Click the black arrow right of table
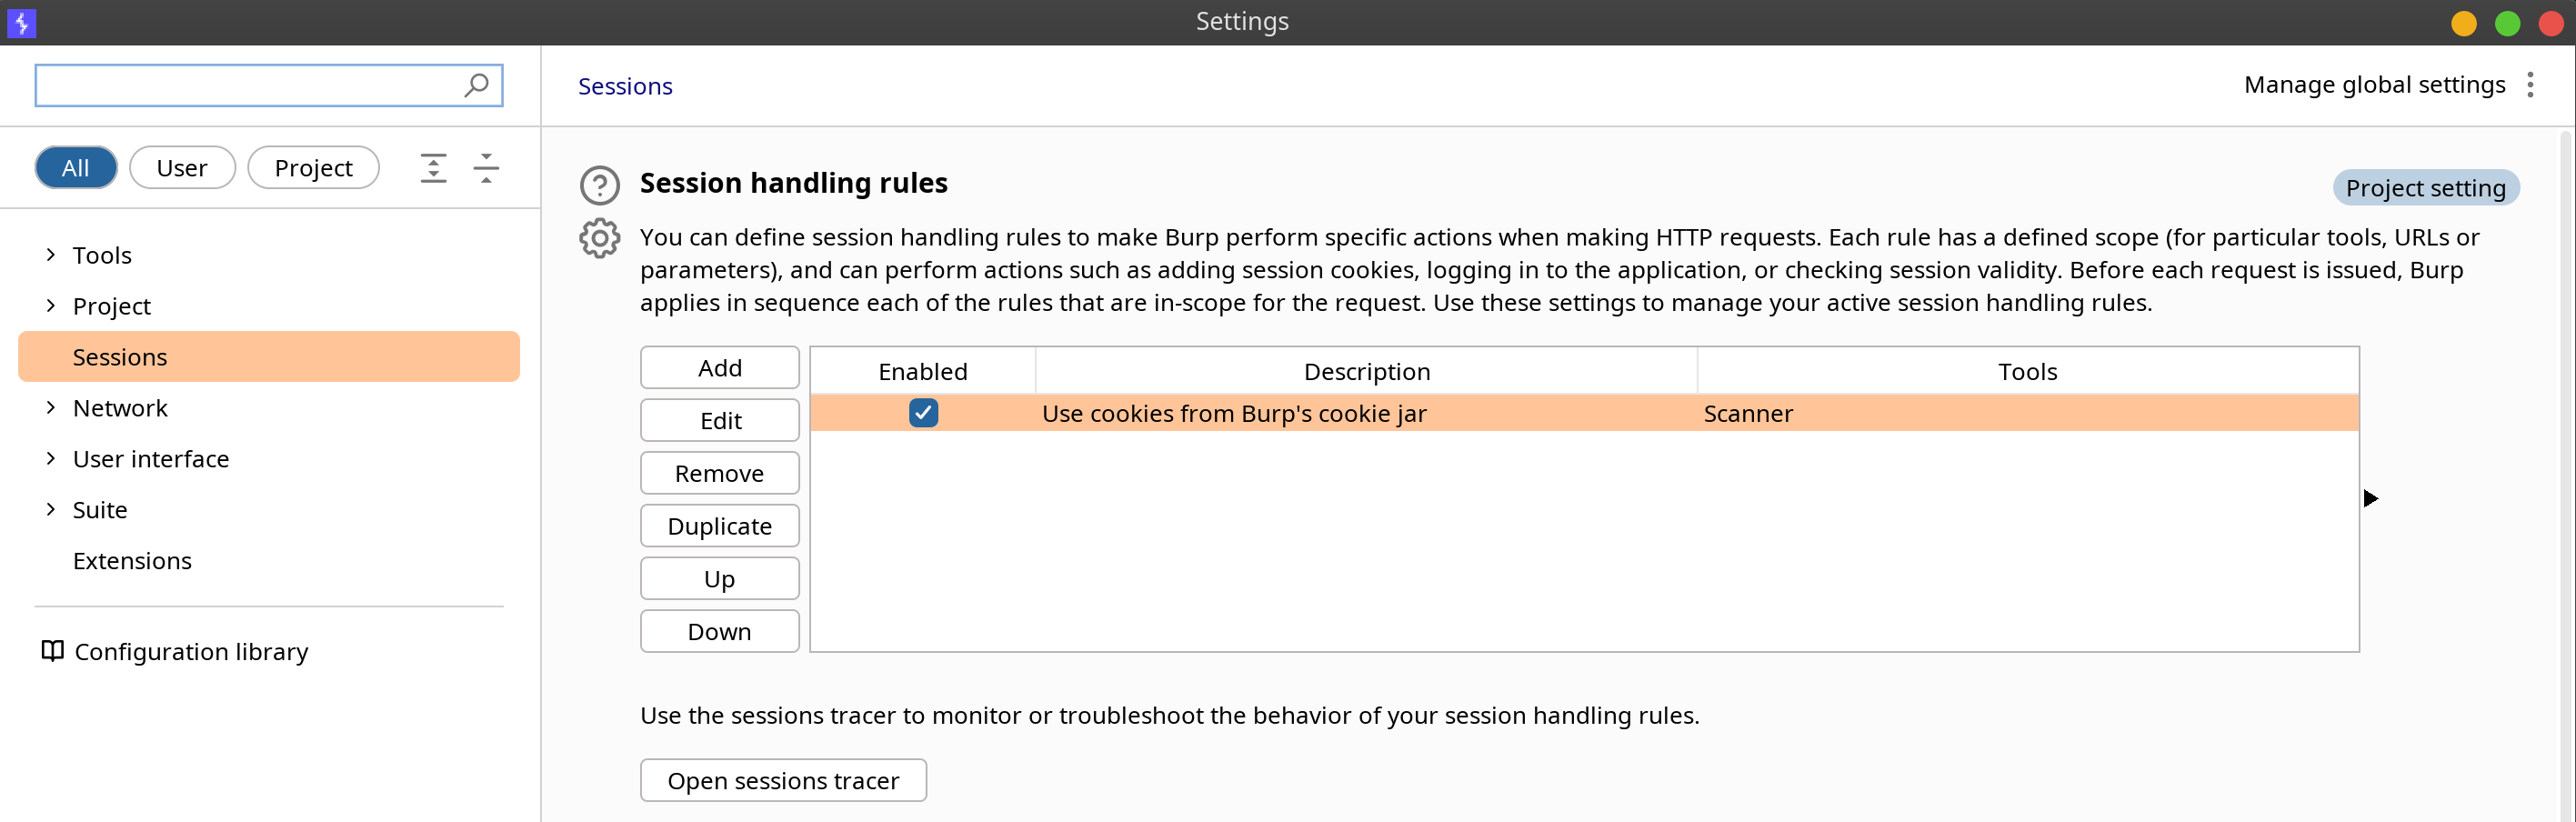Viewport: 2576px width, 822px height. [2370, 498]
